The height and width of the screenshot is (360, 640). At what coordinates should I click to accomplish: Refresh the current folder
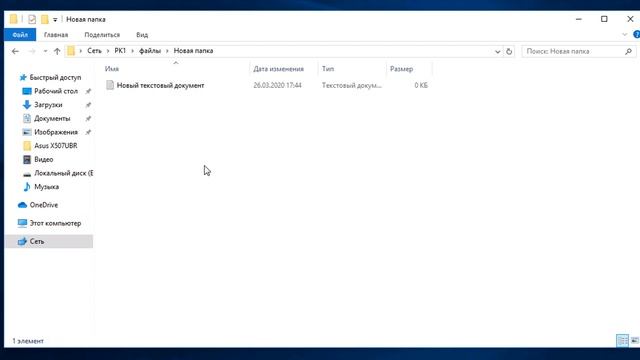(x=509, y=52)
